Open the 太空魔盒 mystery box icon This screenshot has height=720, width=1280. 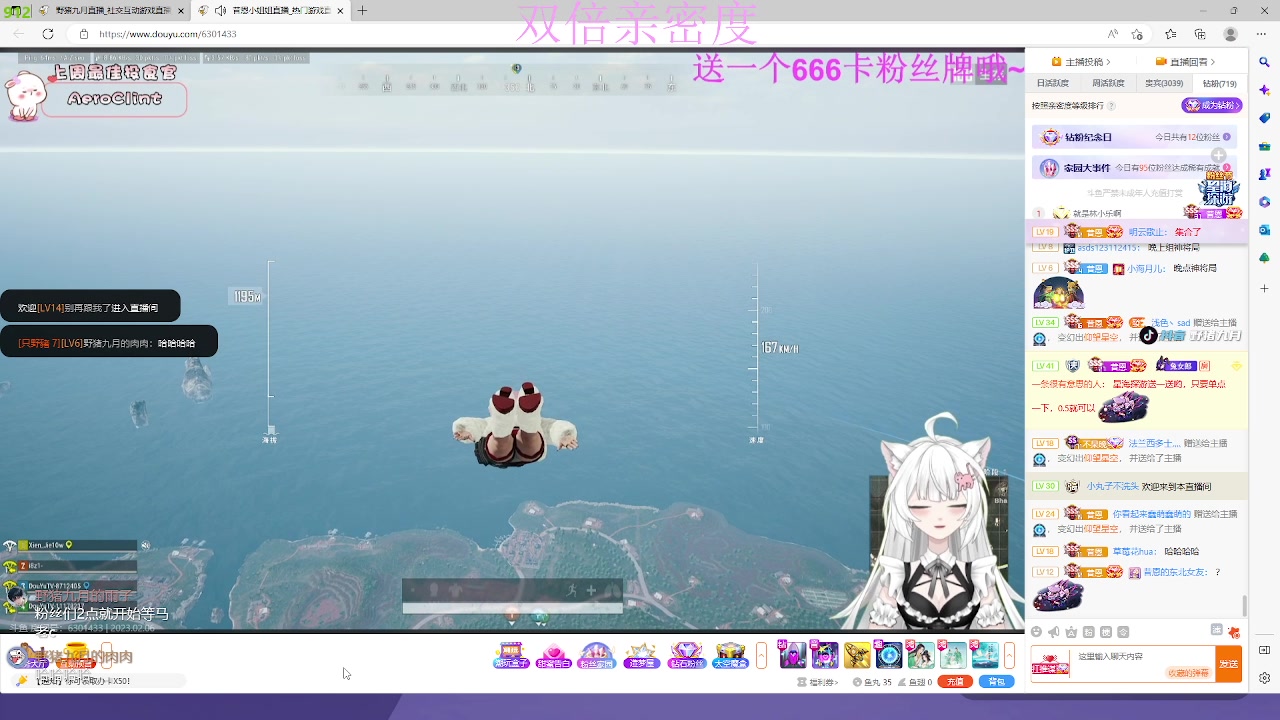tap(731, 654)
